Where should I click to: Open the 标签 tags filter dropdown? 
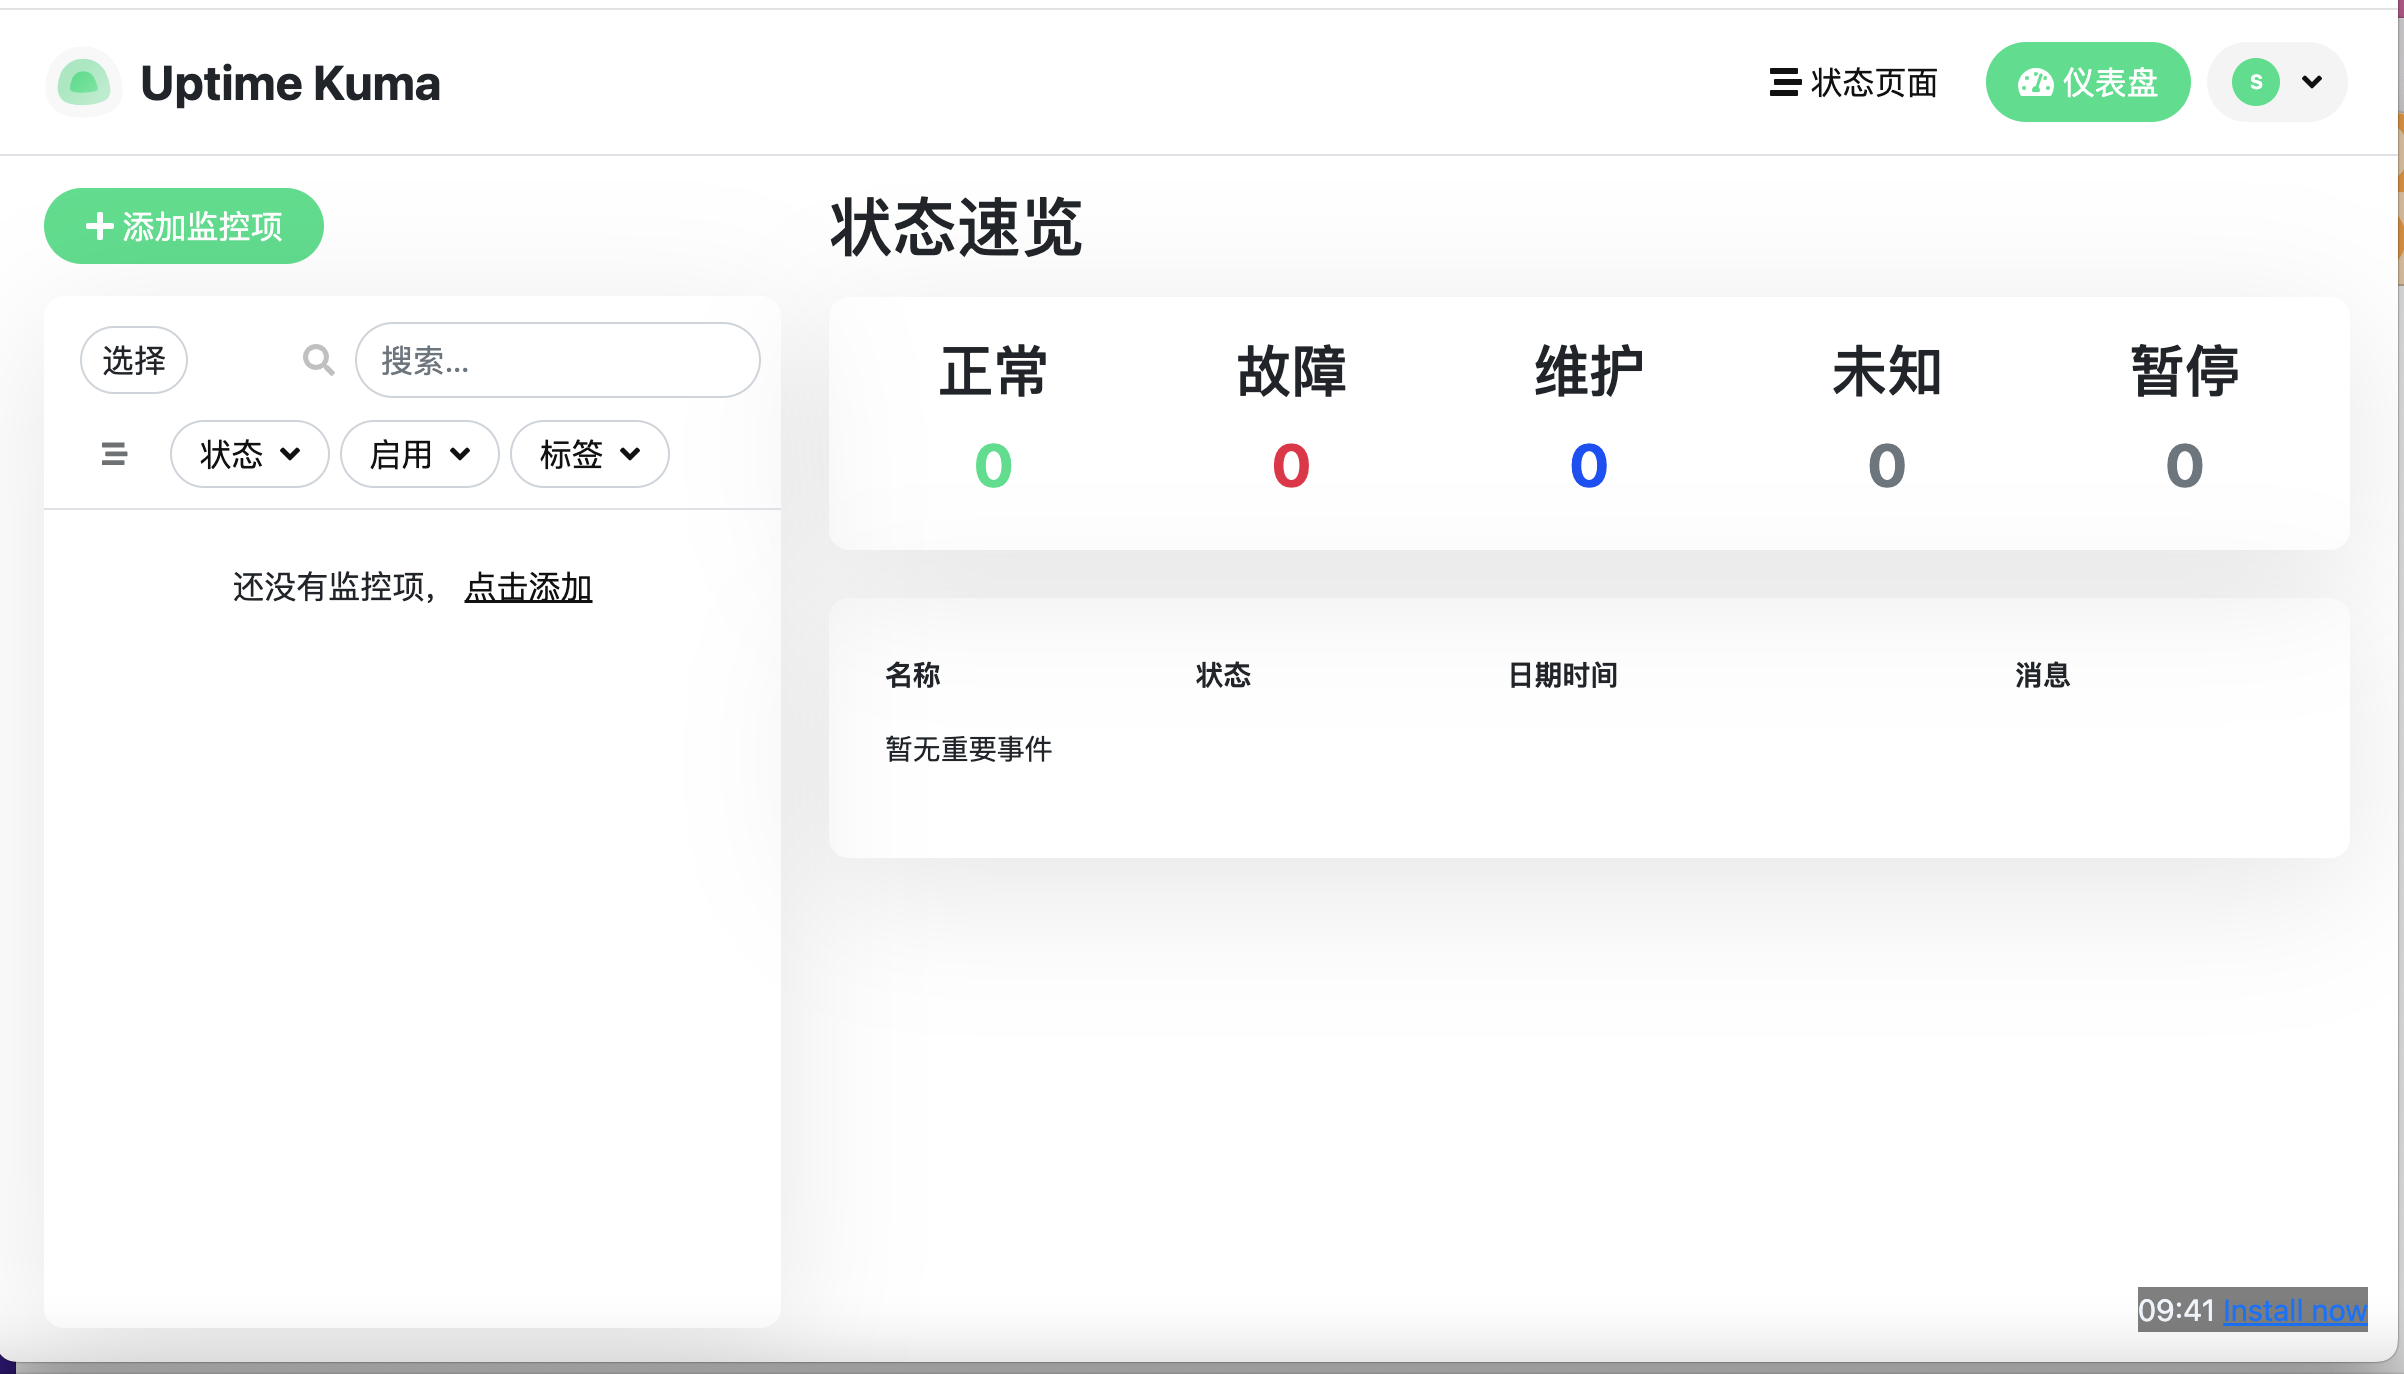(590, 454)
